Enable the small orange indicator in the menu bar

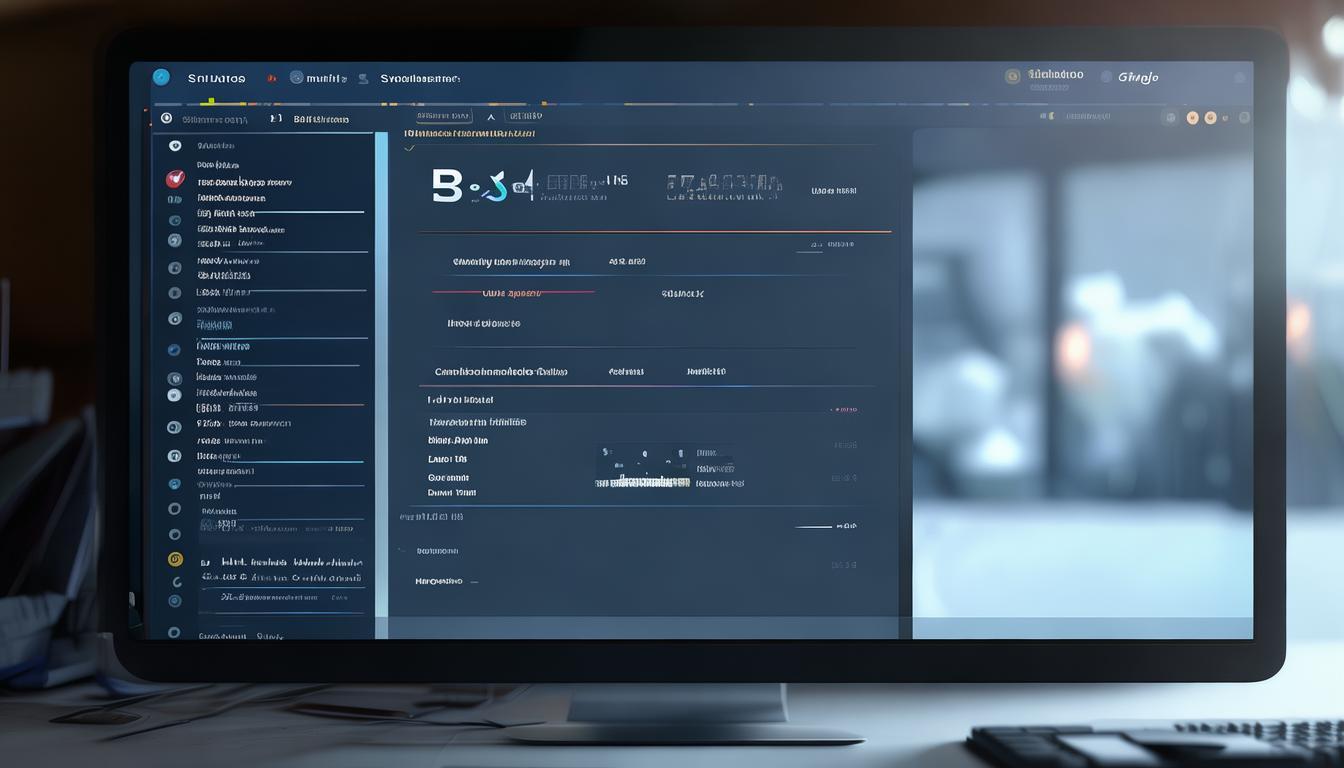pos(271,77)
